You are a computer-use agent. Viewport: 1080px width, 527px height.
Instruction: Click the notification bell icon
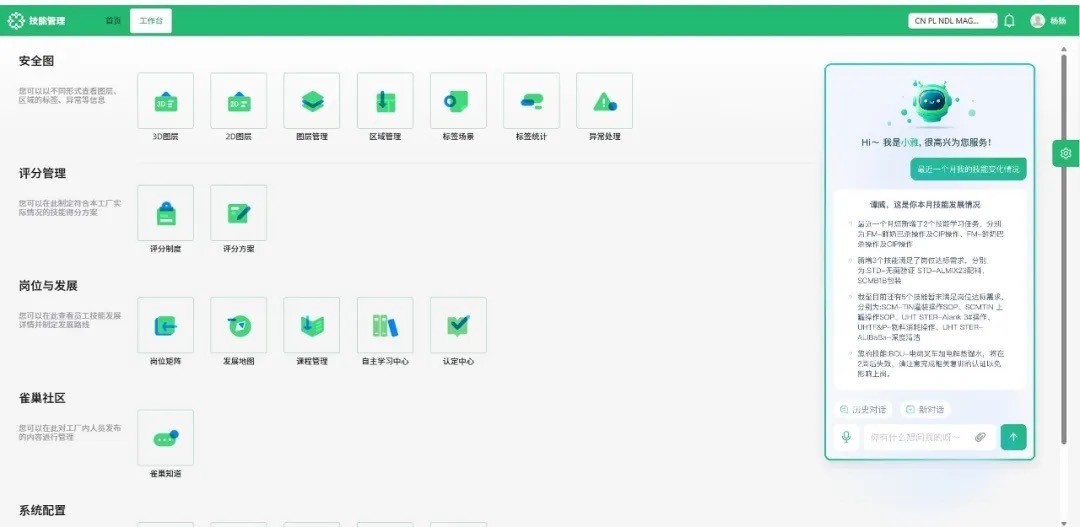(x=1009, y=21)
